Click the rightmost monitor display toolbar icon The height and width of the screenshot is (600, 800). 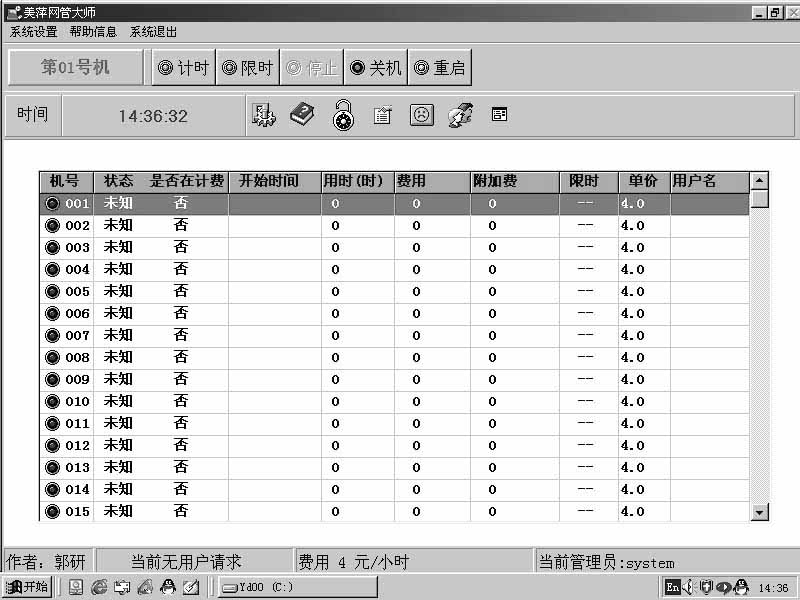[x=498, y=114]
